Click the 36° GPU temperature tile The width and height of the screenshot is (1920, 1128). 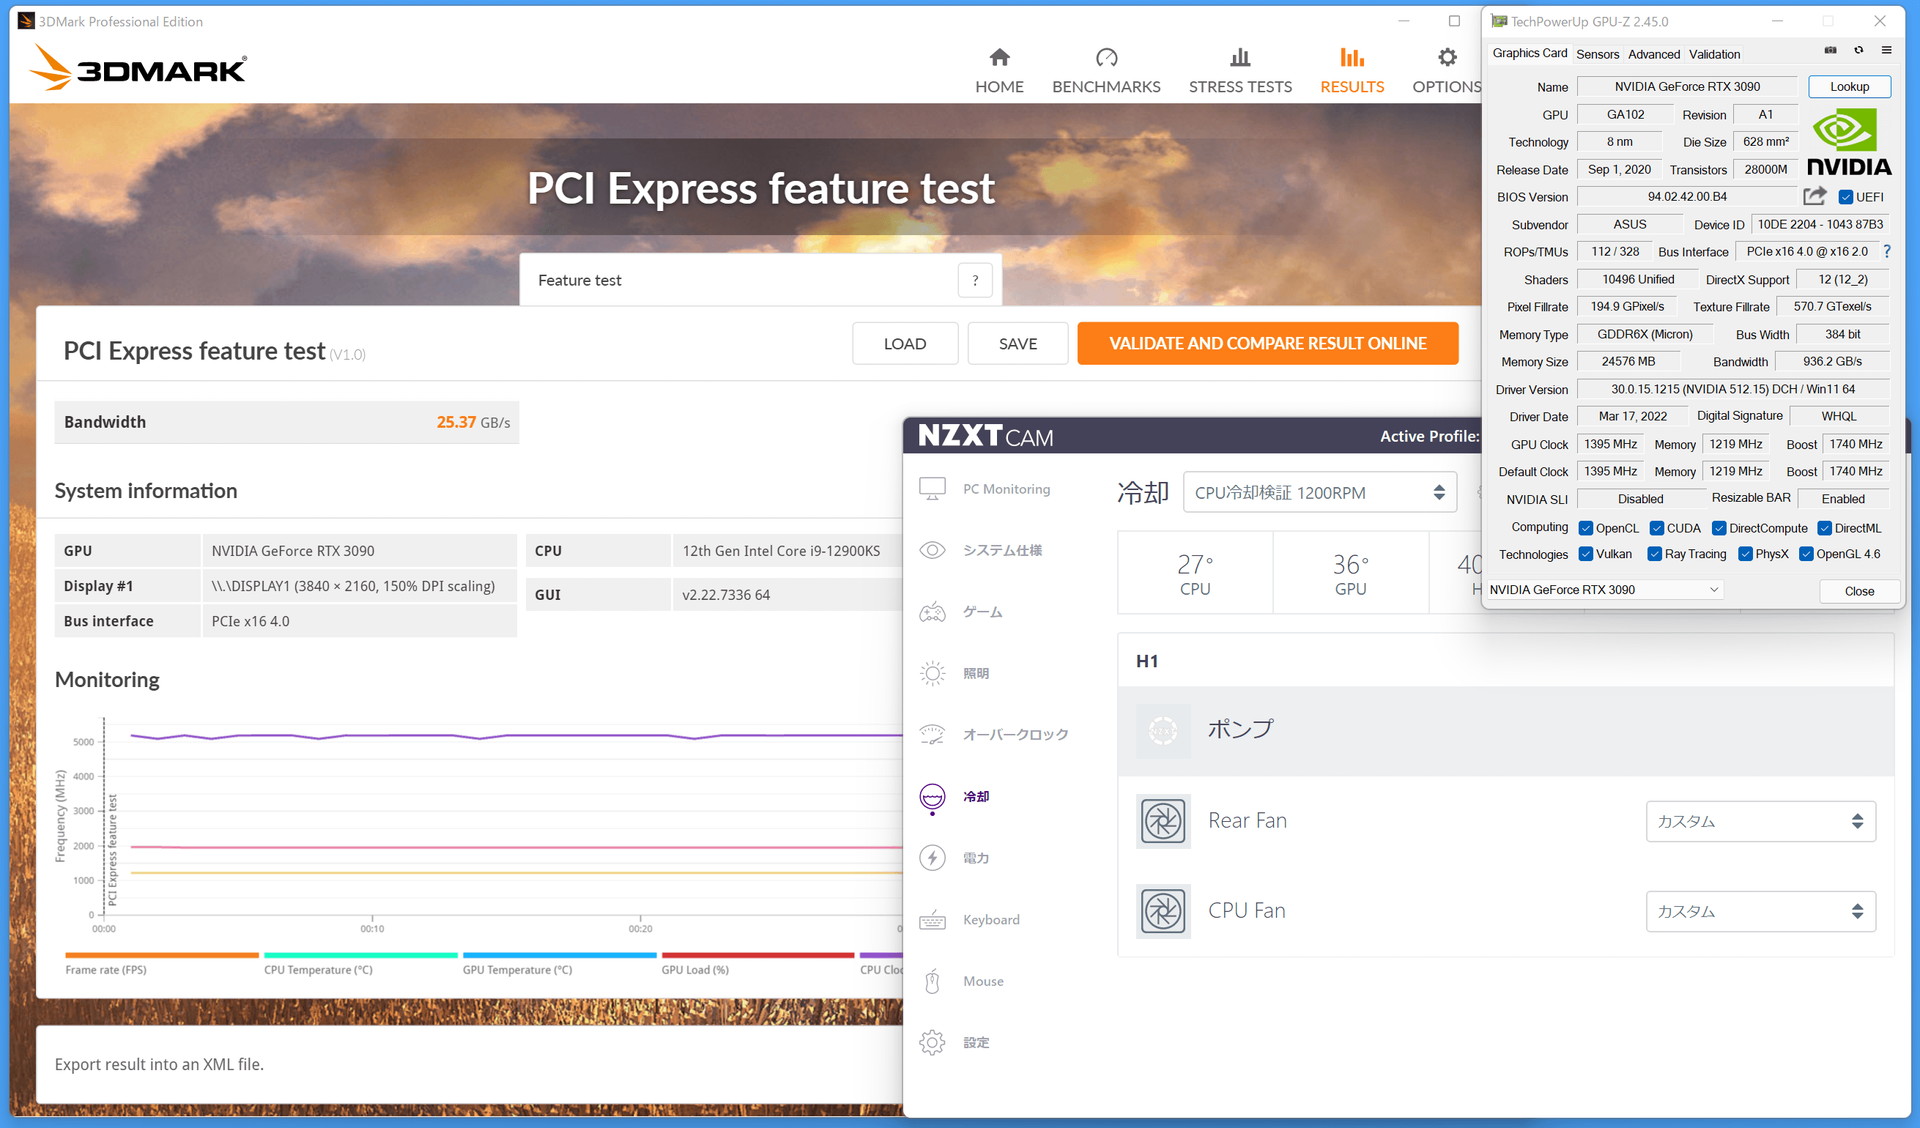point(1350,574)
